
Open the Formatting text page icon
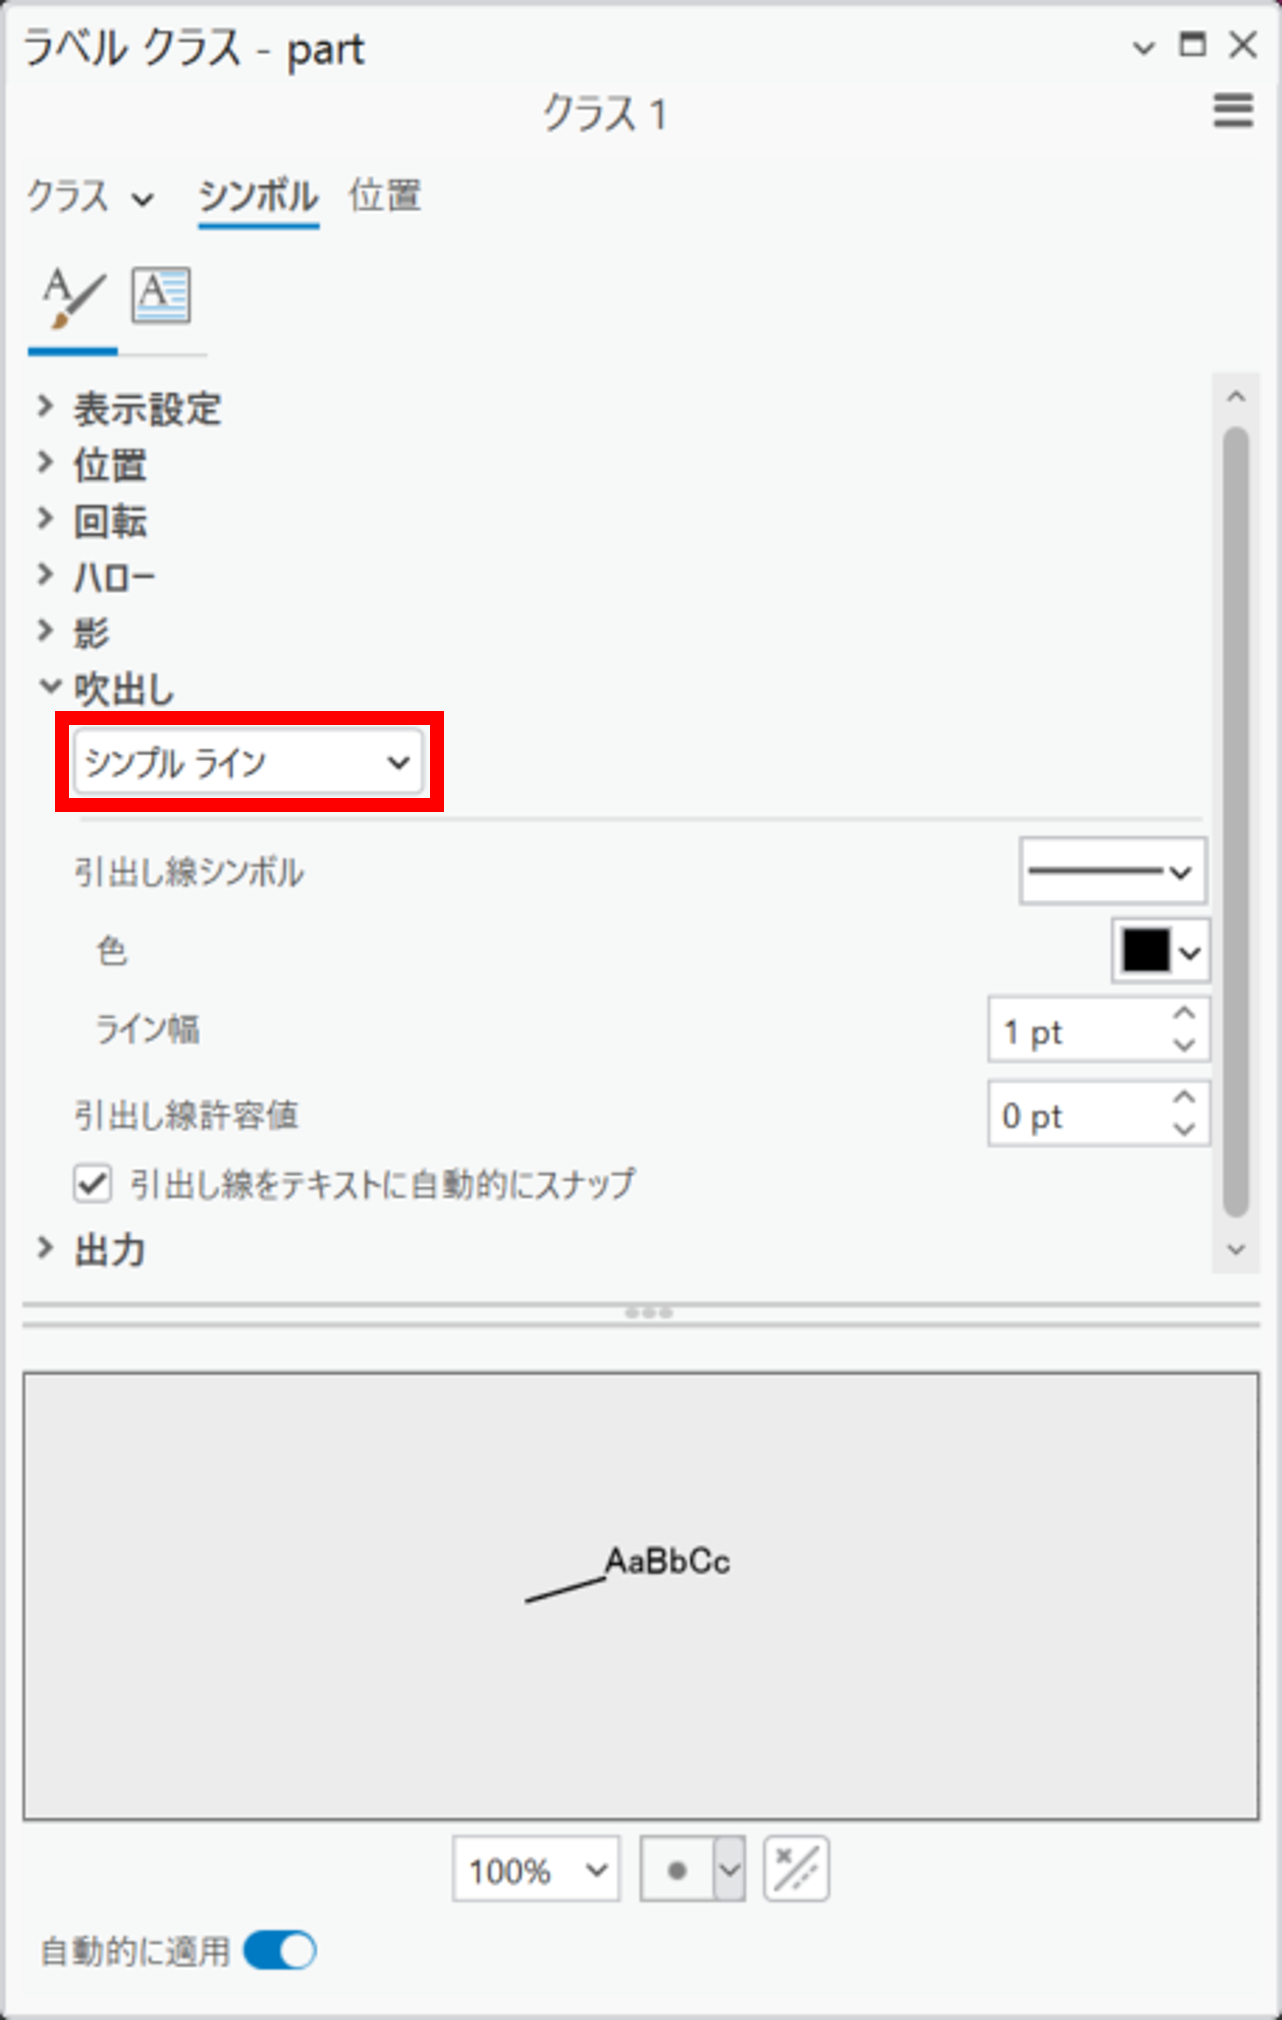(x=161, y=296)
